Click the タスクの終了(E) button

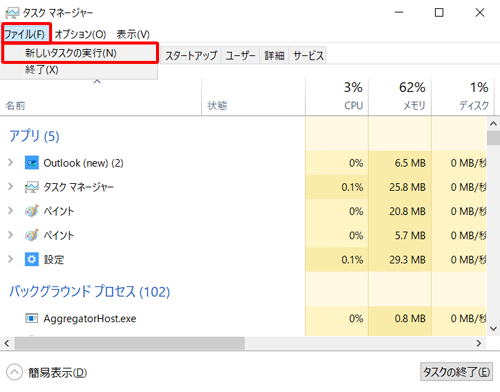point(456,372)
